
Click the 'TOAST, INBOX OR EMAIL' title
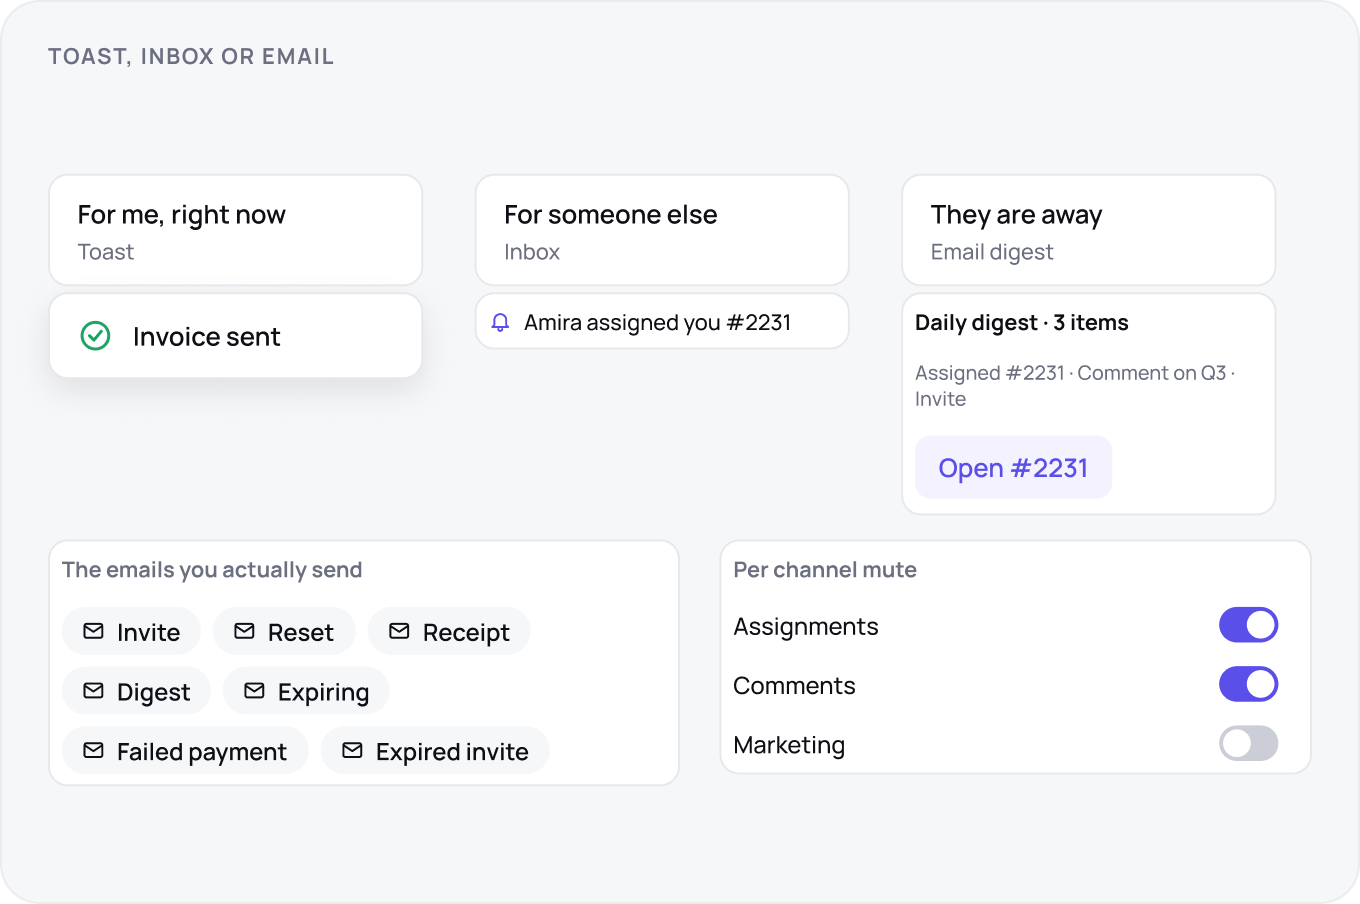[x=191, y=56]
